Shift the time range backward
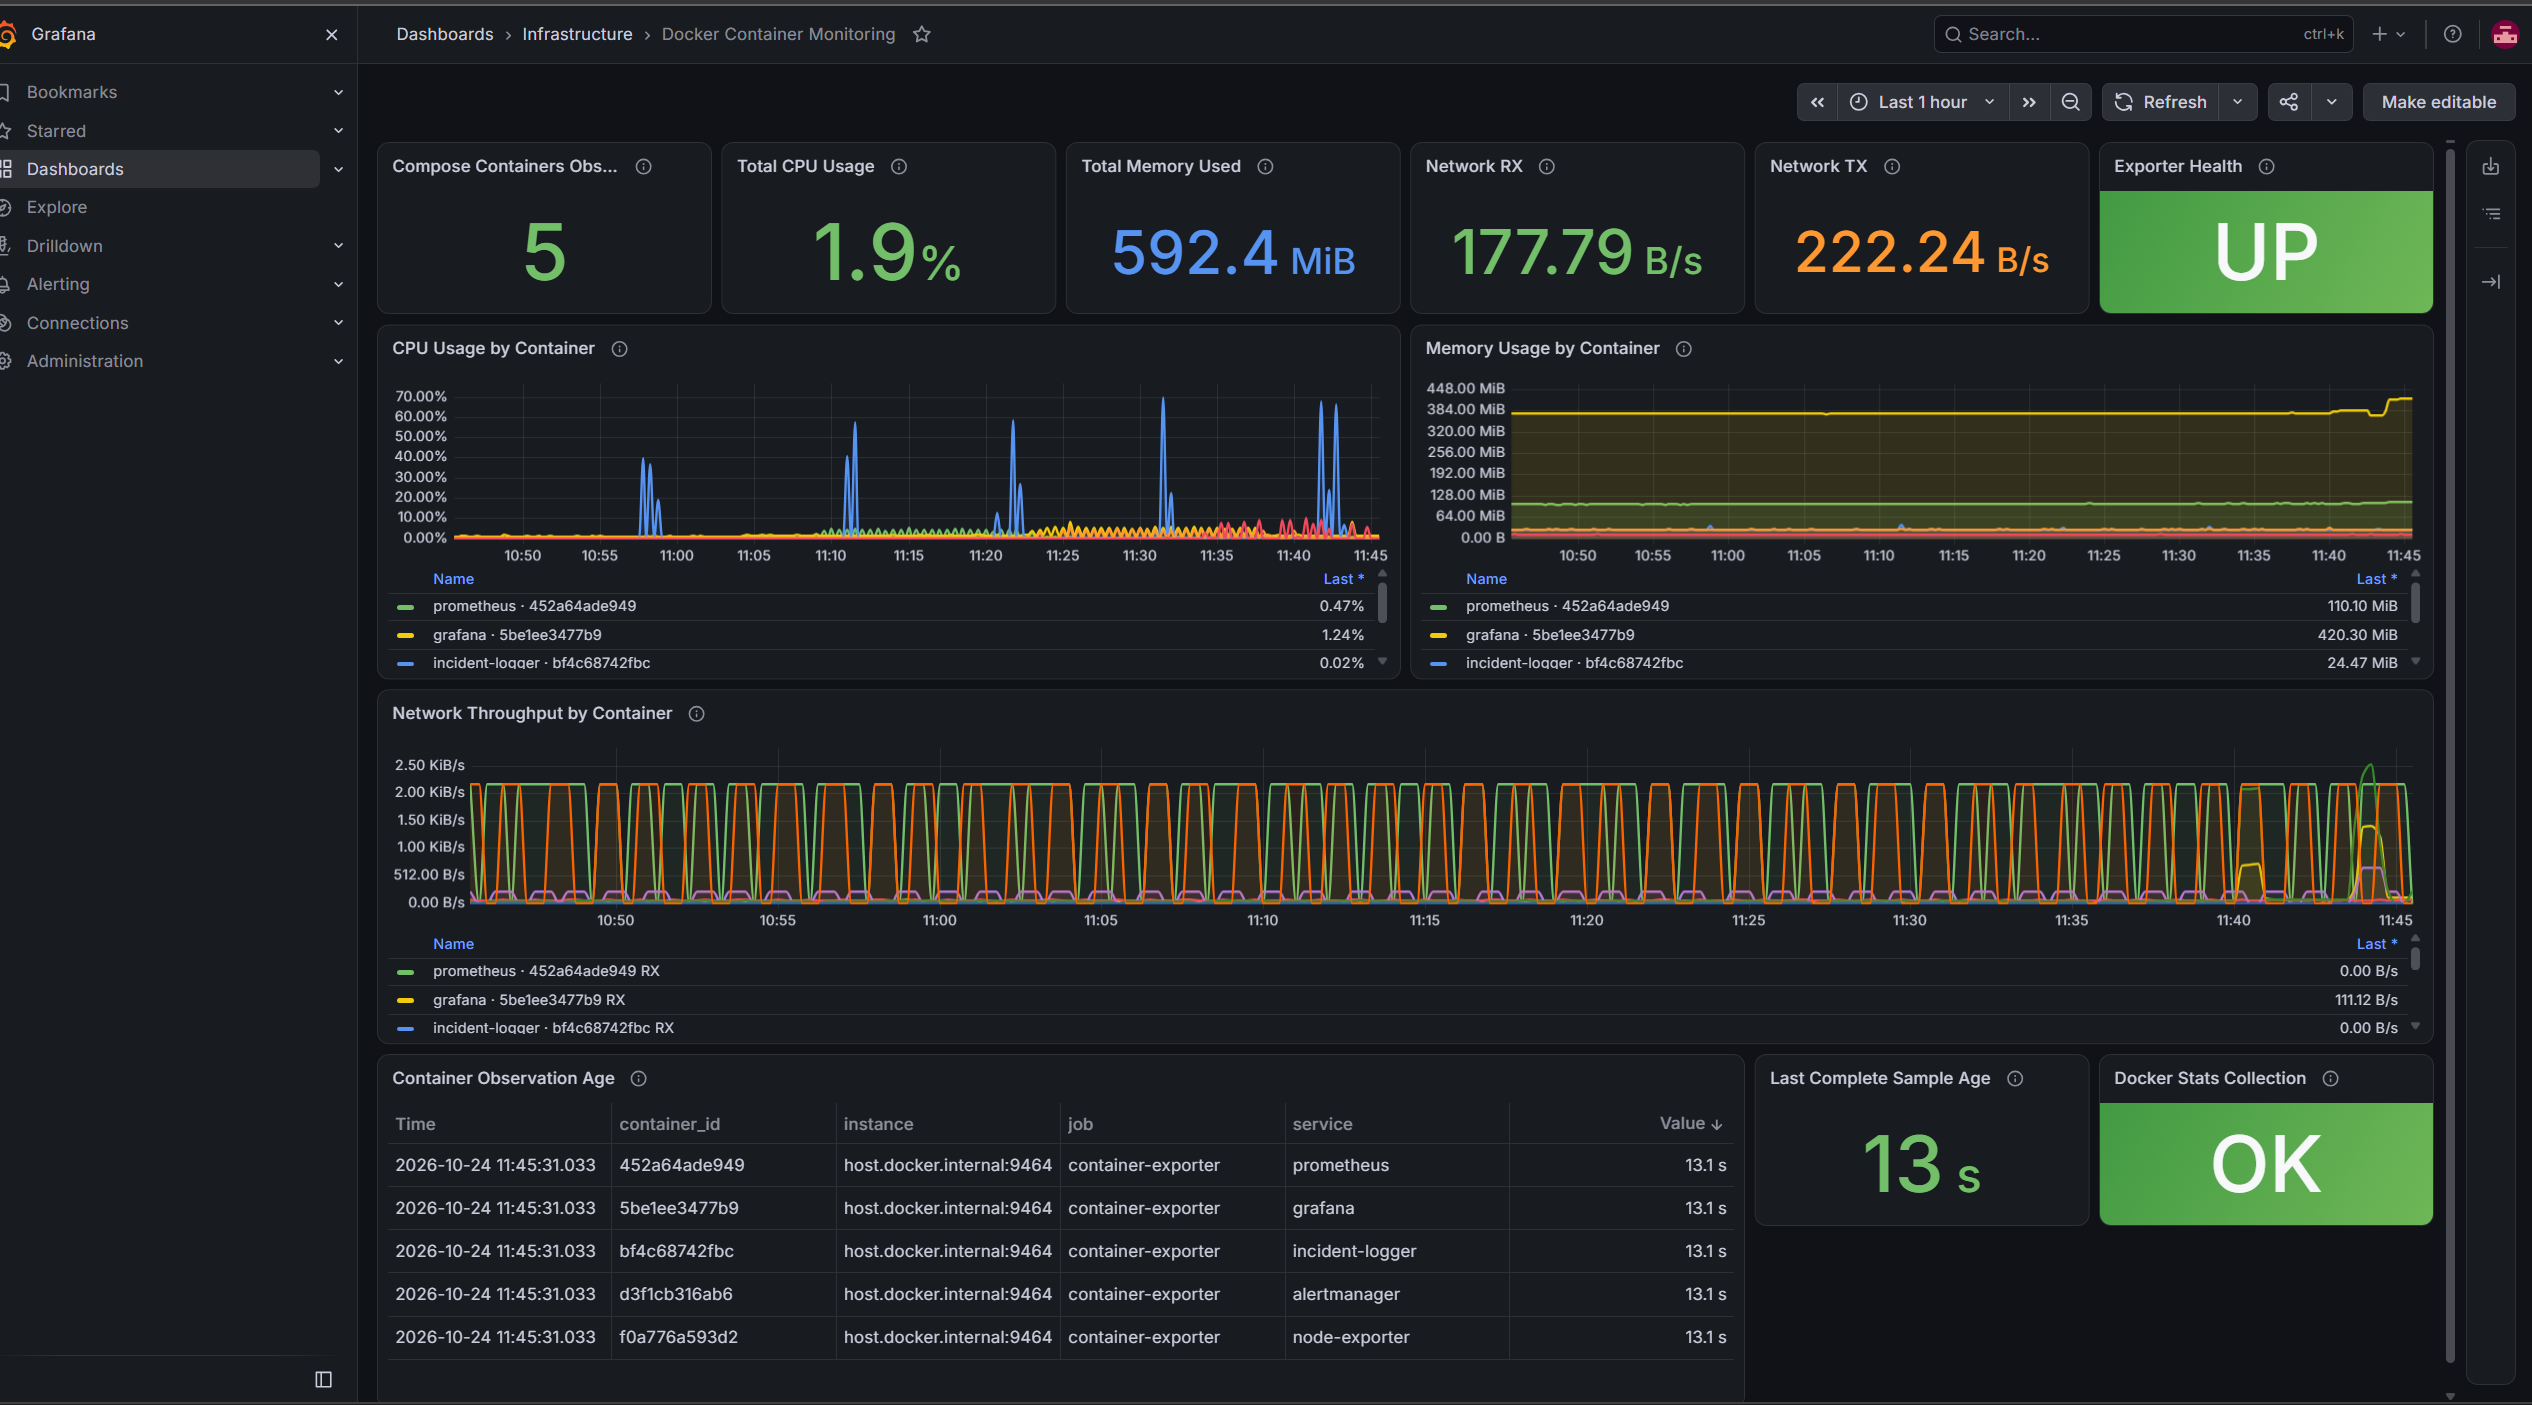The image size is (2532, 1405). (x=1817, y=102)
